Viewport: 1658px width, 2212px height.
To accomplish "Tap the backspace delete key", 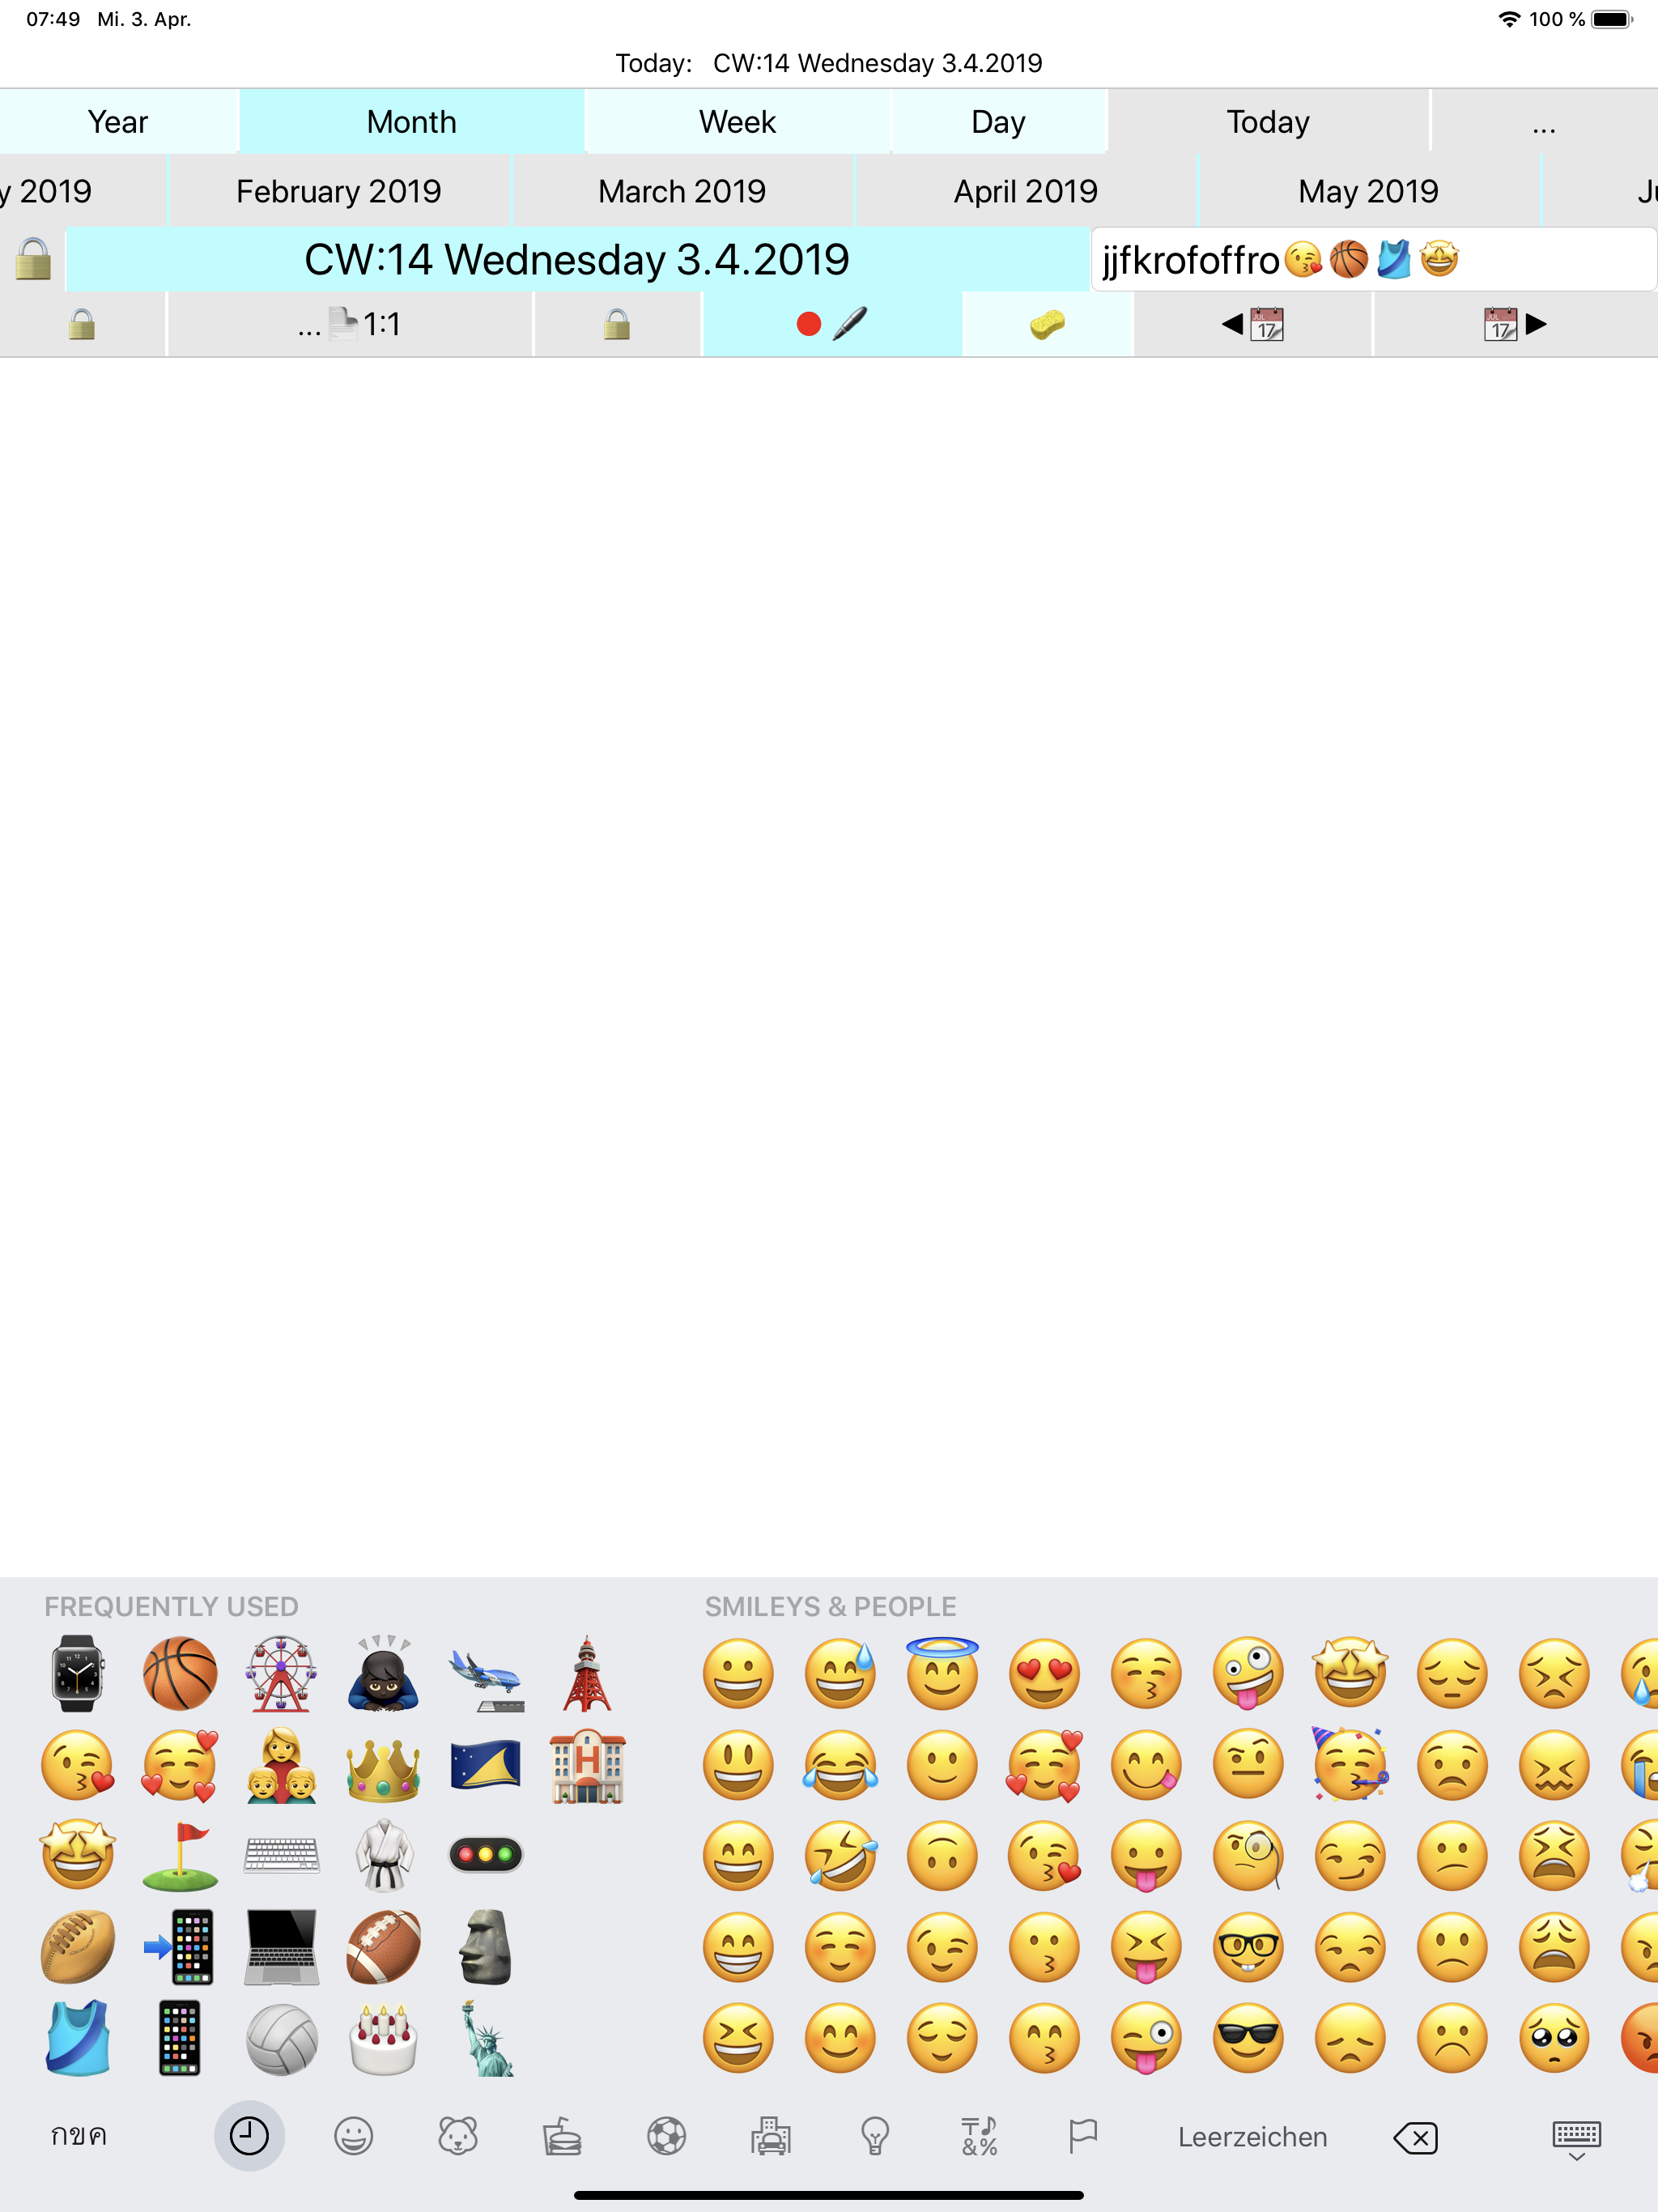I will click(x=1415, y=2138).
